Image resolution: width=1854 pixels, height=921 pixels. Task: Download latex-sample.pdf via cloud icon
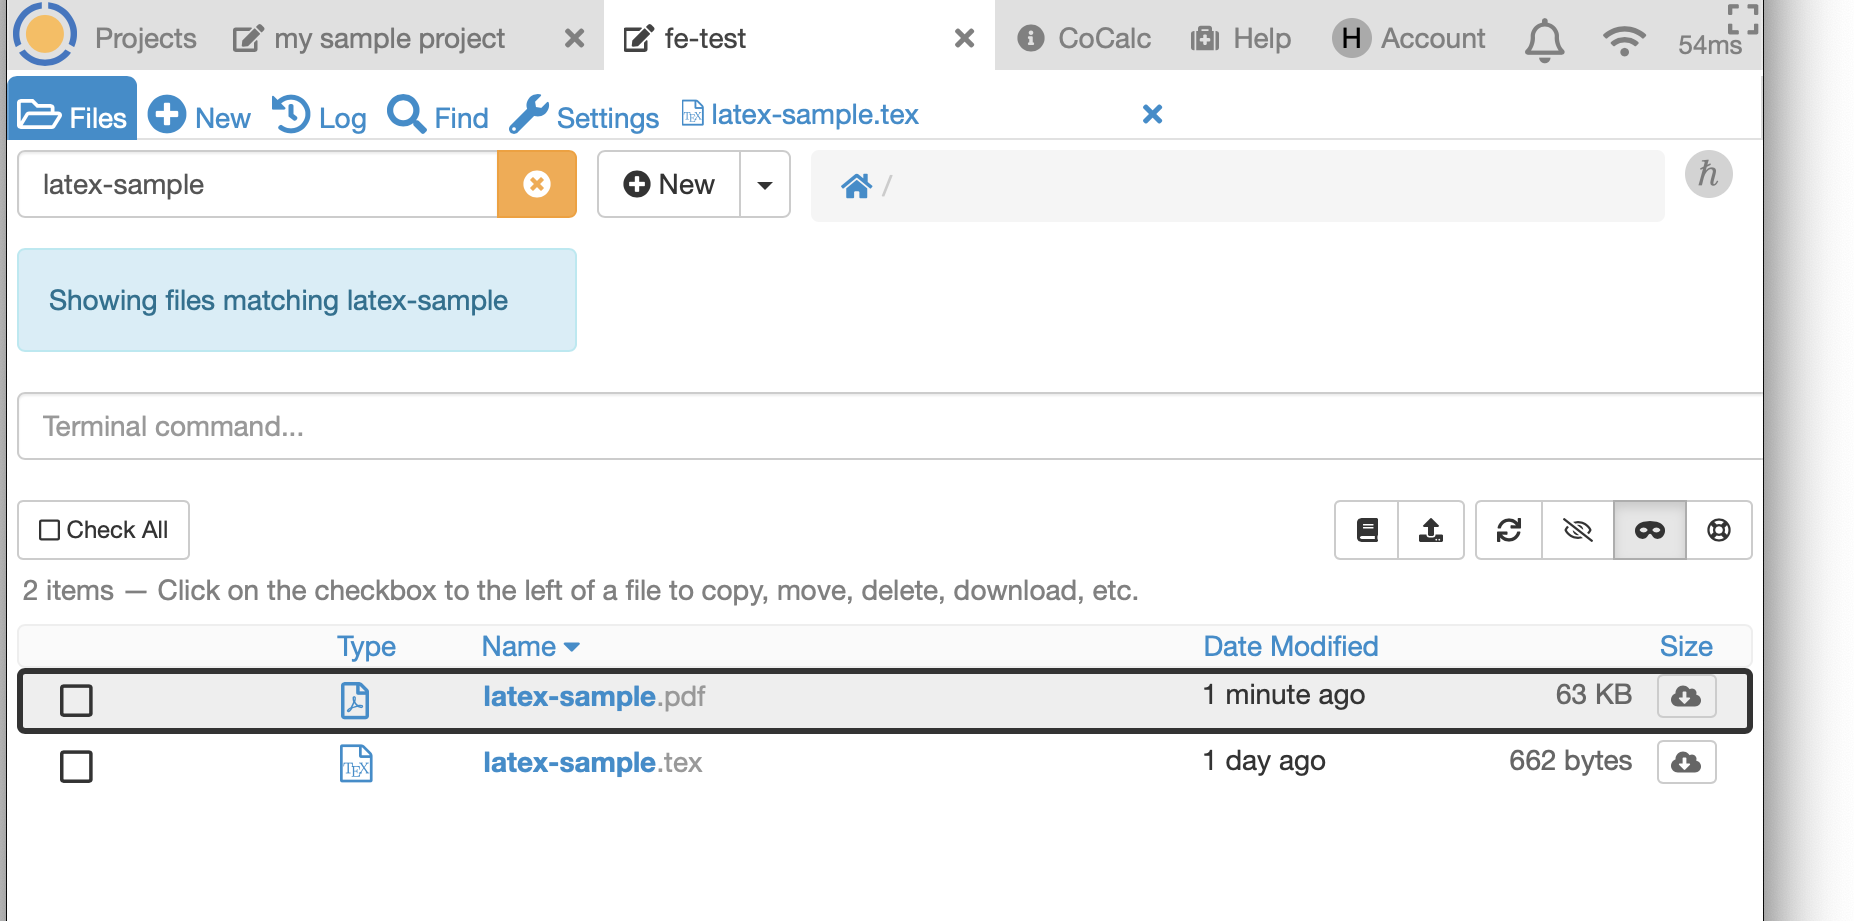(1686, 696)
